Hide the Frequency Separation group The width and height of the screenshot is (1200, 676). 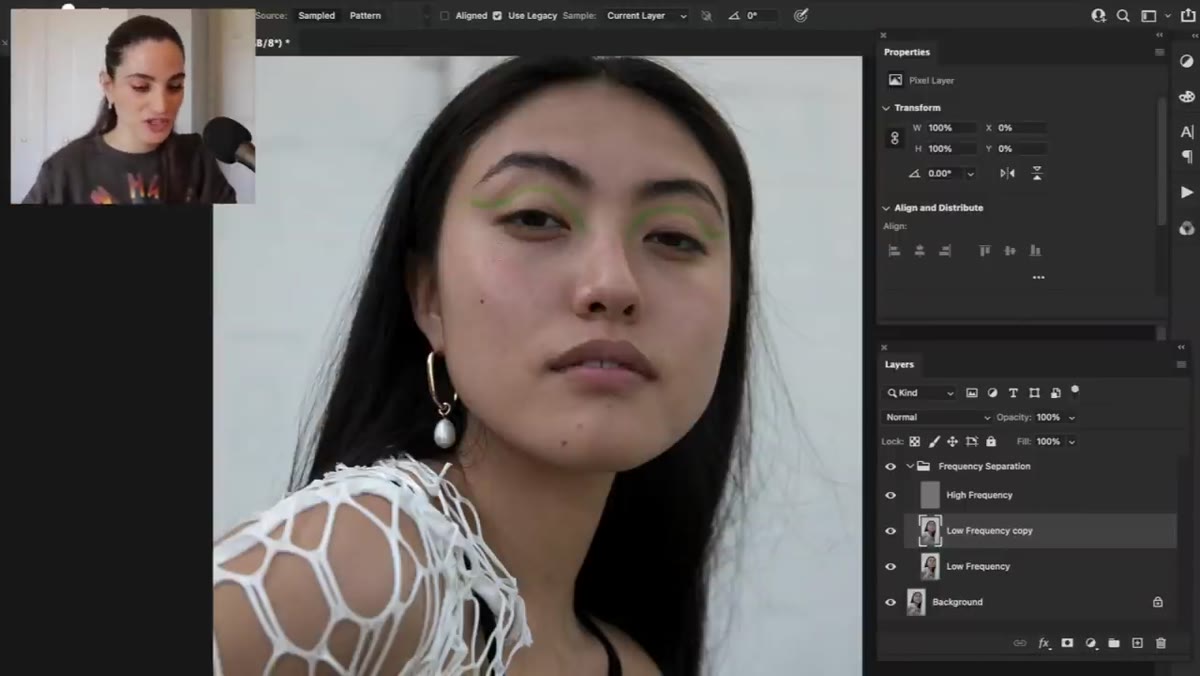coord(891,466)
